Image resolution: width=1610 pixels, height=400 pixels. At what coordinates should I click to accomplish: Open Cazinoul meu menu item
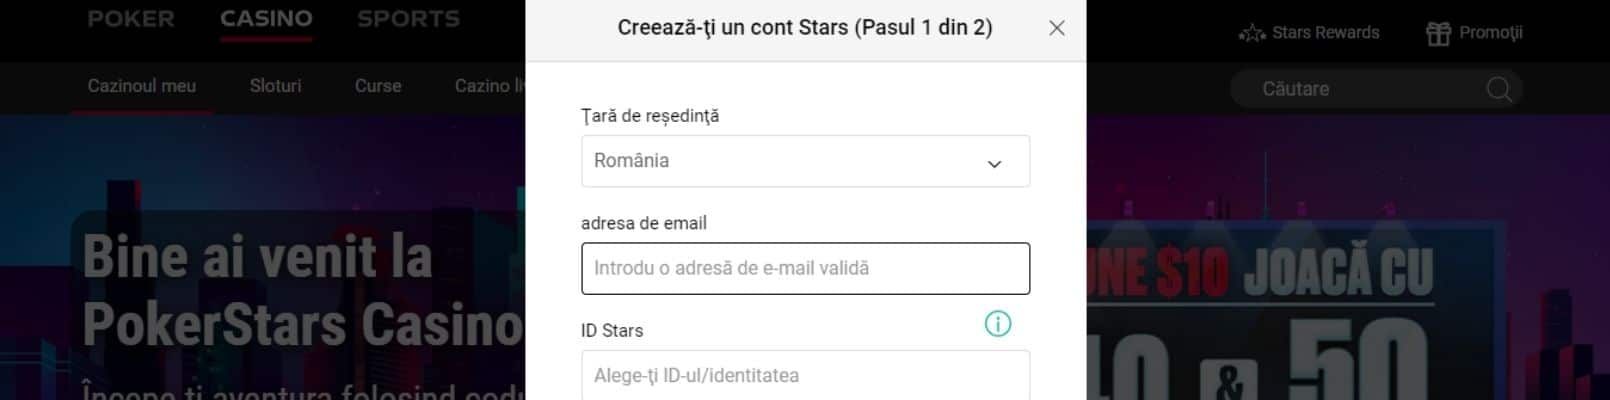142,86
